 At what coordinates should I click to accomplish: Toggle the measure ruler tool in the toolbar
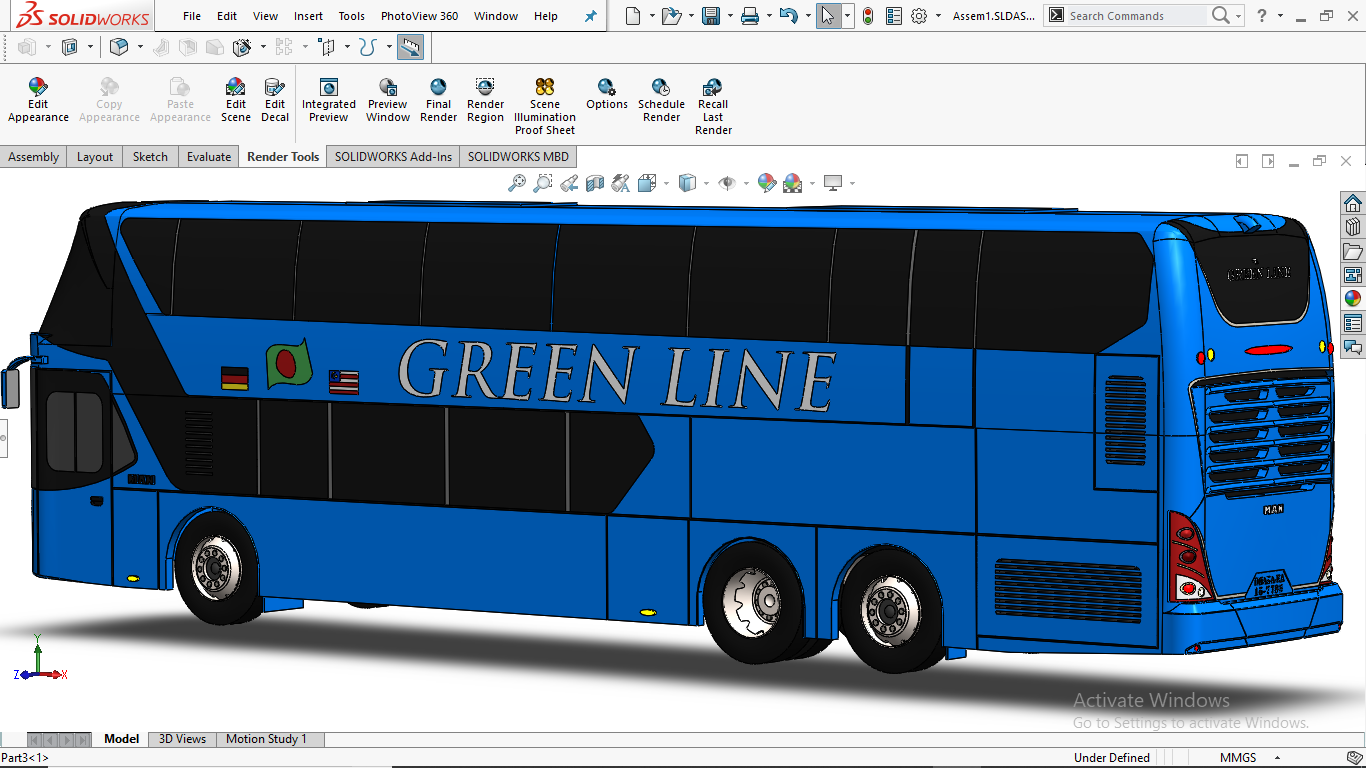[x=410, y=47]
